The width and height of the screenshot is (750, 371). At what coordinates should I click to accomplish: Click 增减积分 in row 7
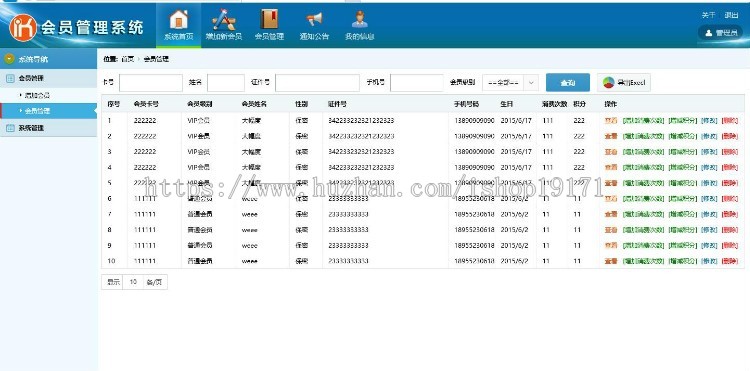(683, 214)
